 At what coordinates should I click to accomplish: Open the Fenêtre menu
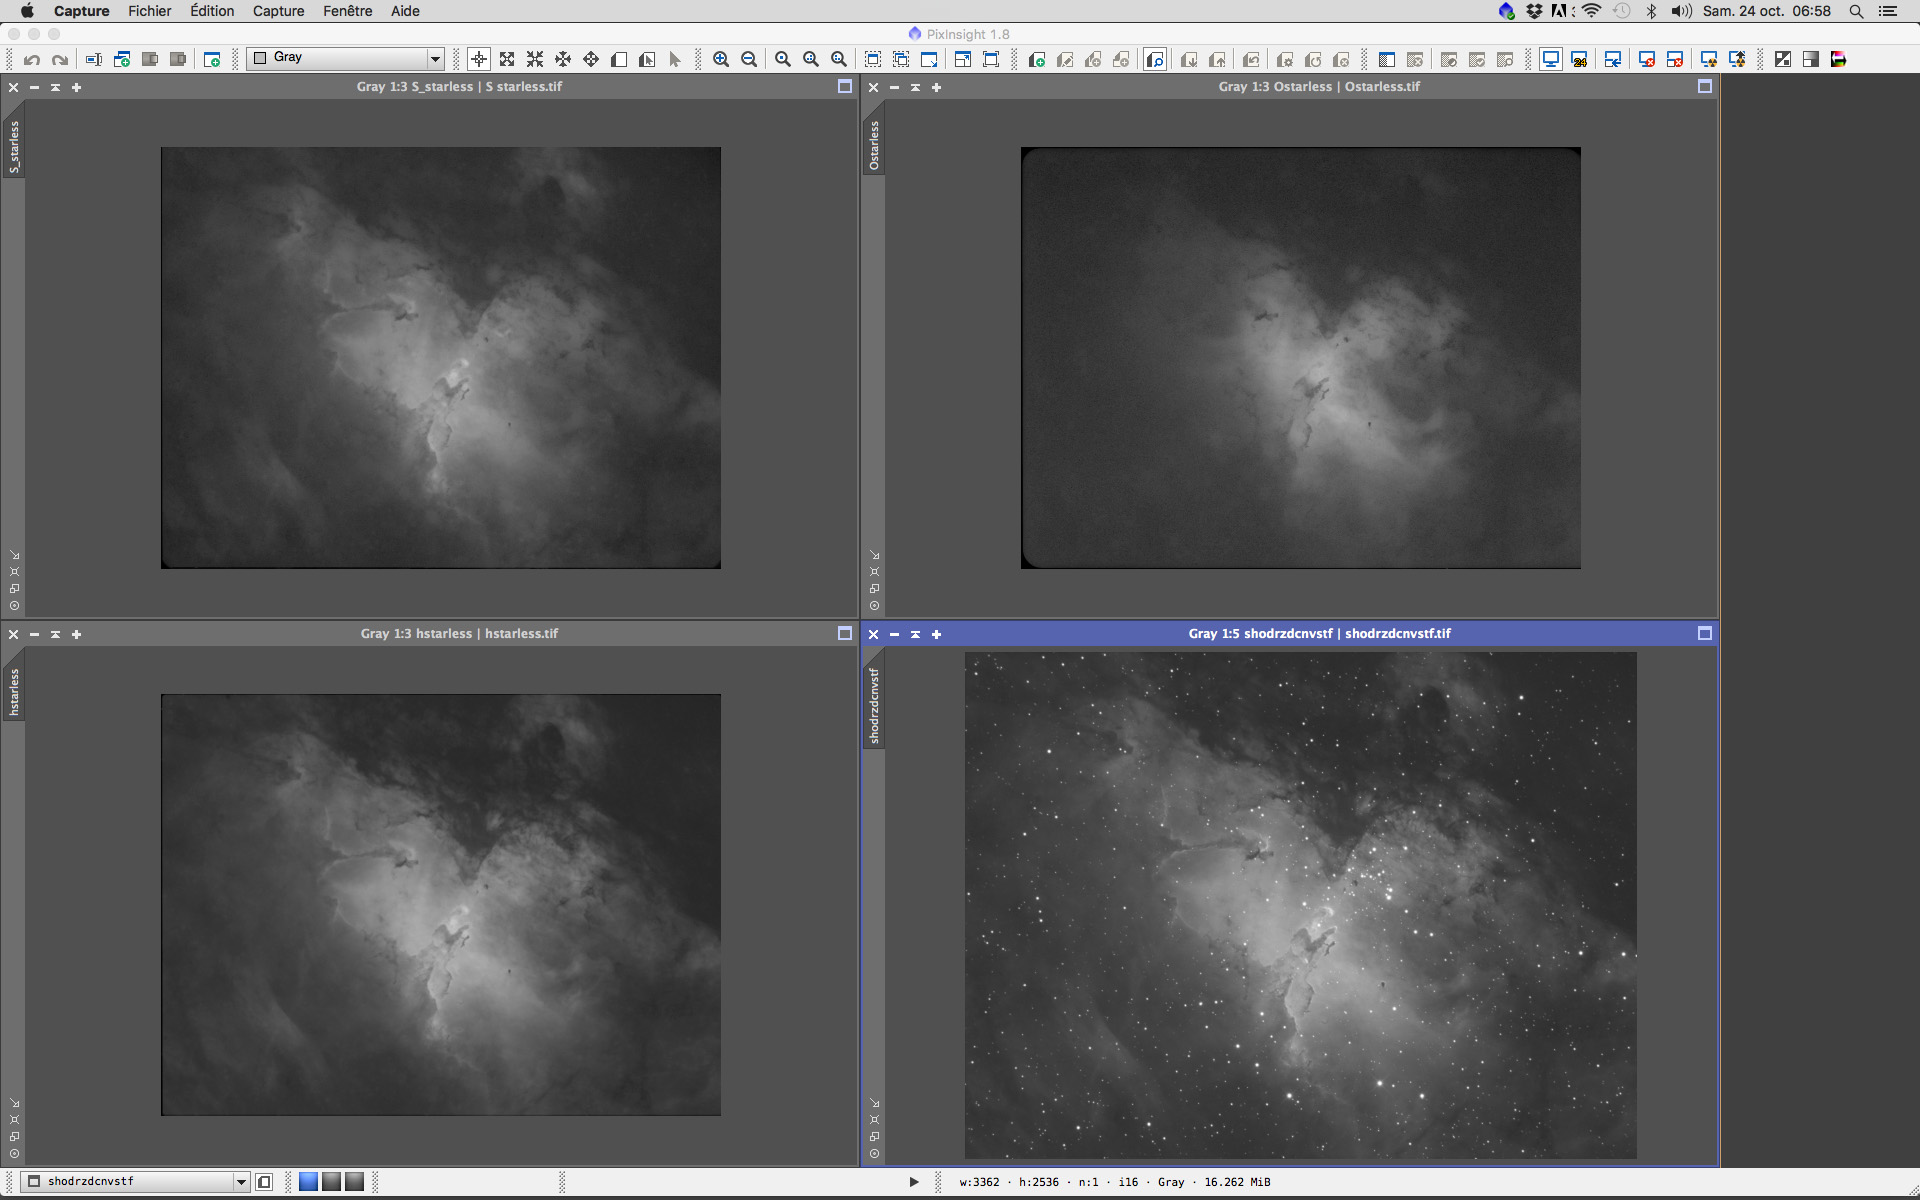tap(347, 11)
